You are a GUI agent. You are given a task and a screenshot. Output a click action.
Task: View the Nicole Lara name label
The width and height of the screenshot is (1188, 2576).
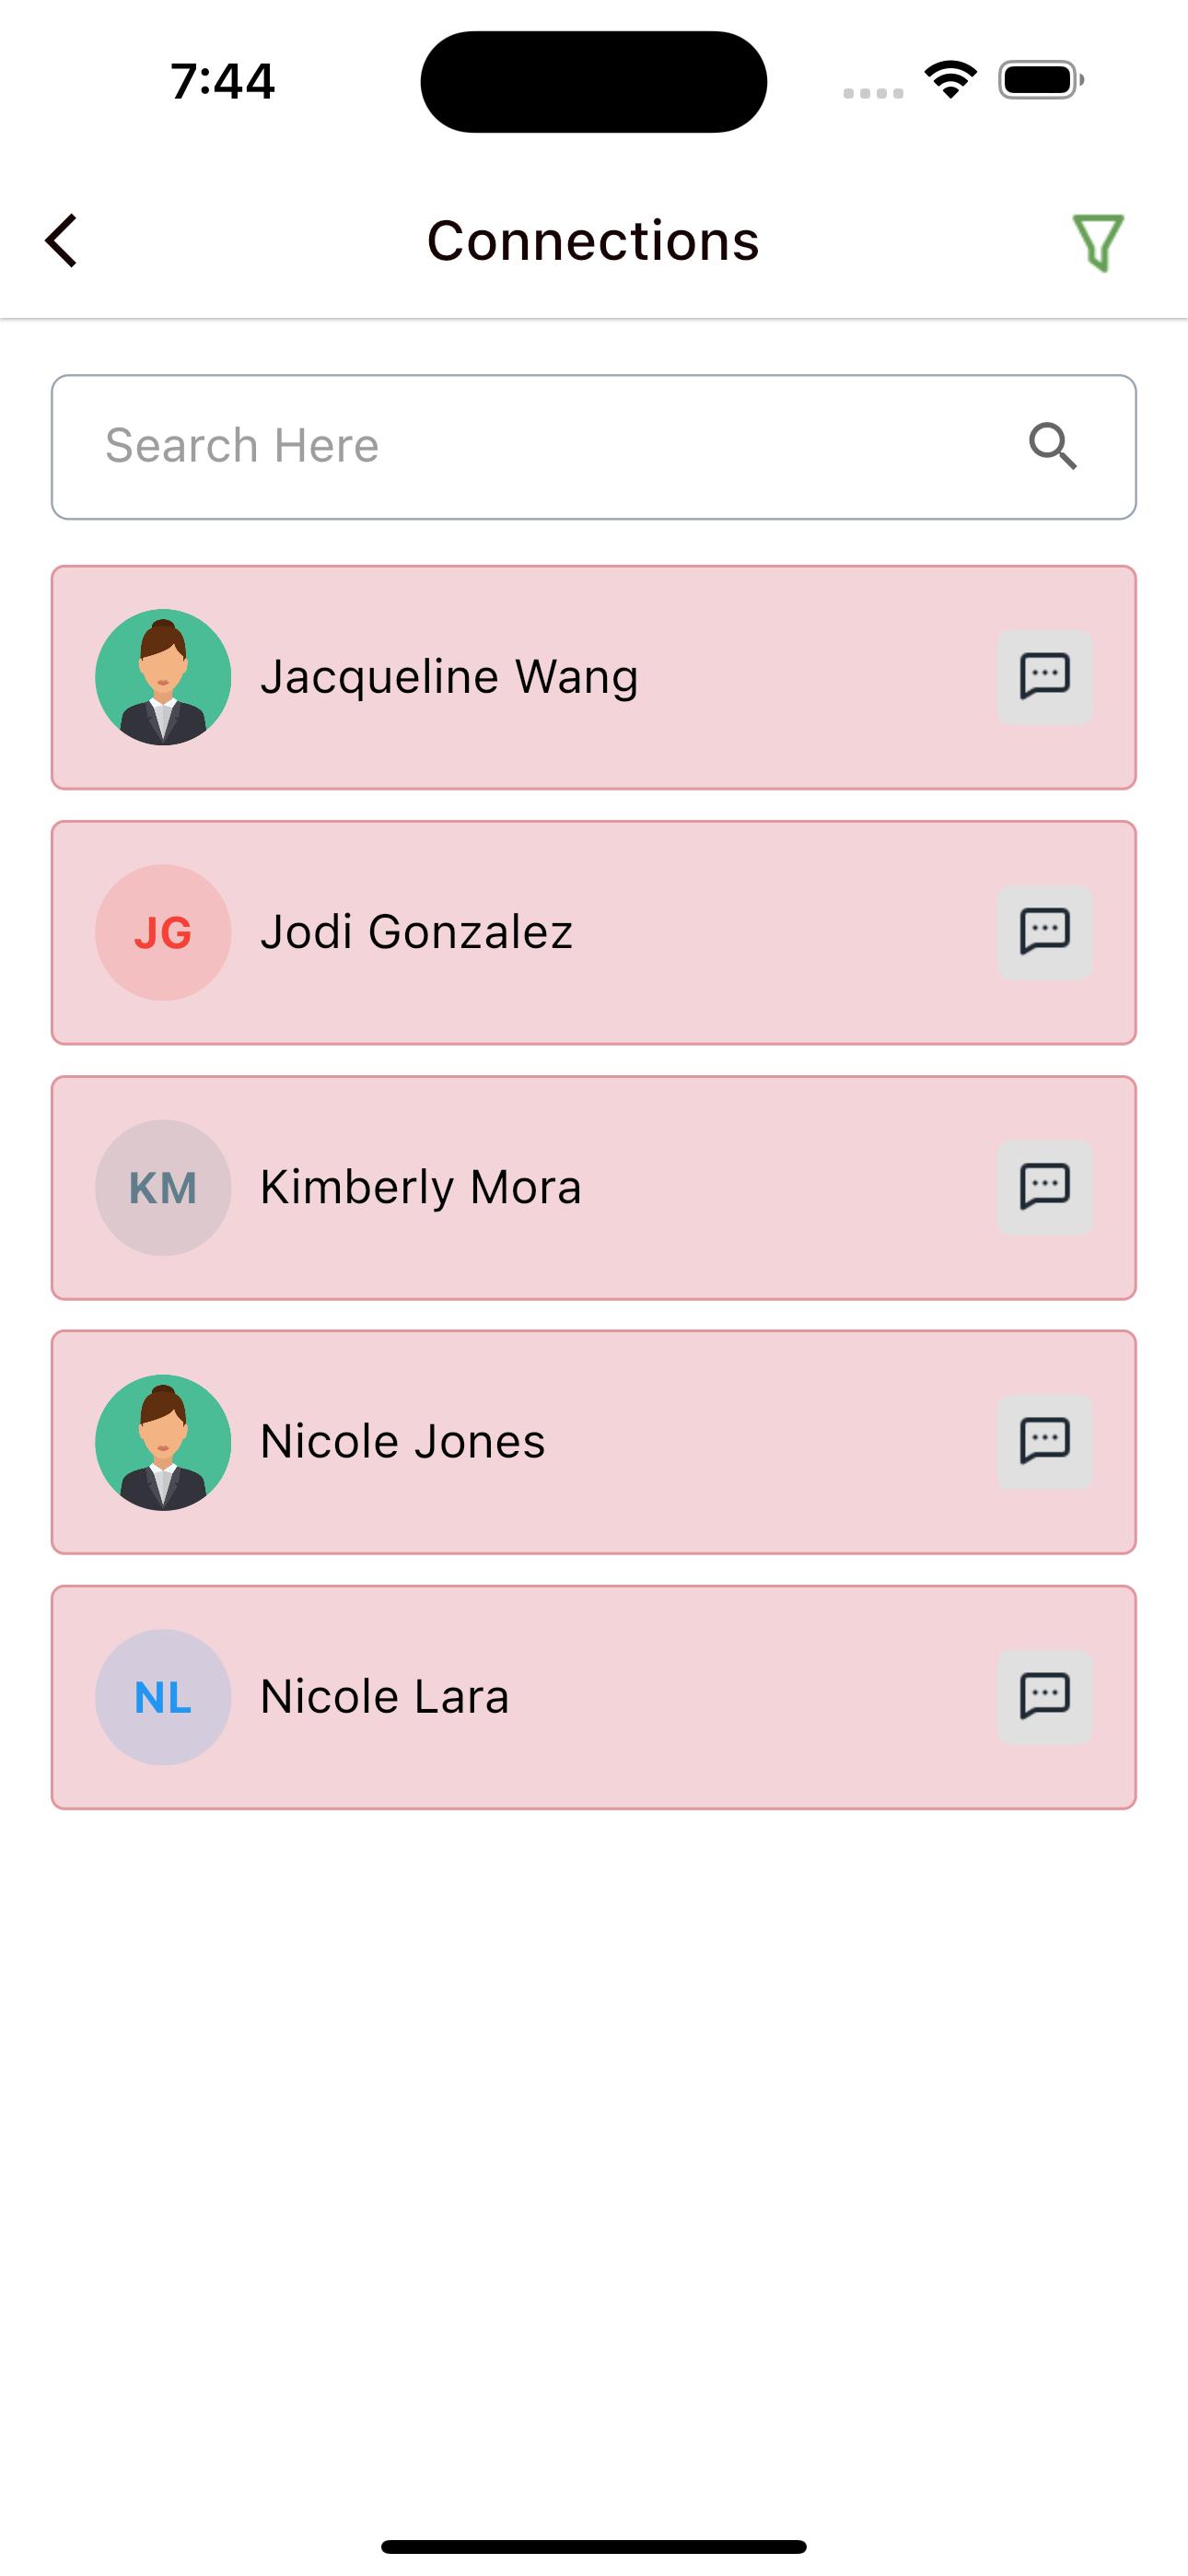384,1697
